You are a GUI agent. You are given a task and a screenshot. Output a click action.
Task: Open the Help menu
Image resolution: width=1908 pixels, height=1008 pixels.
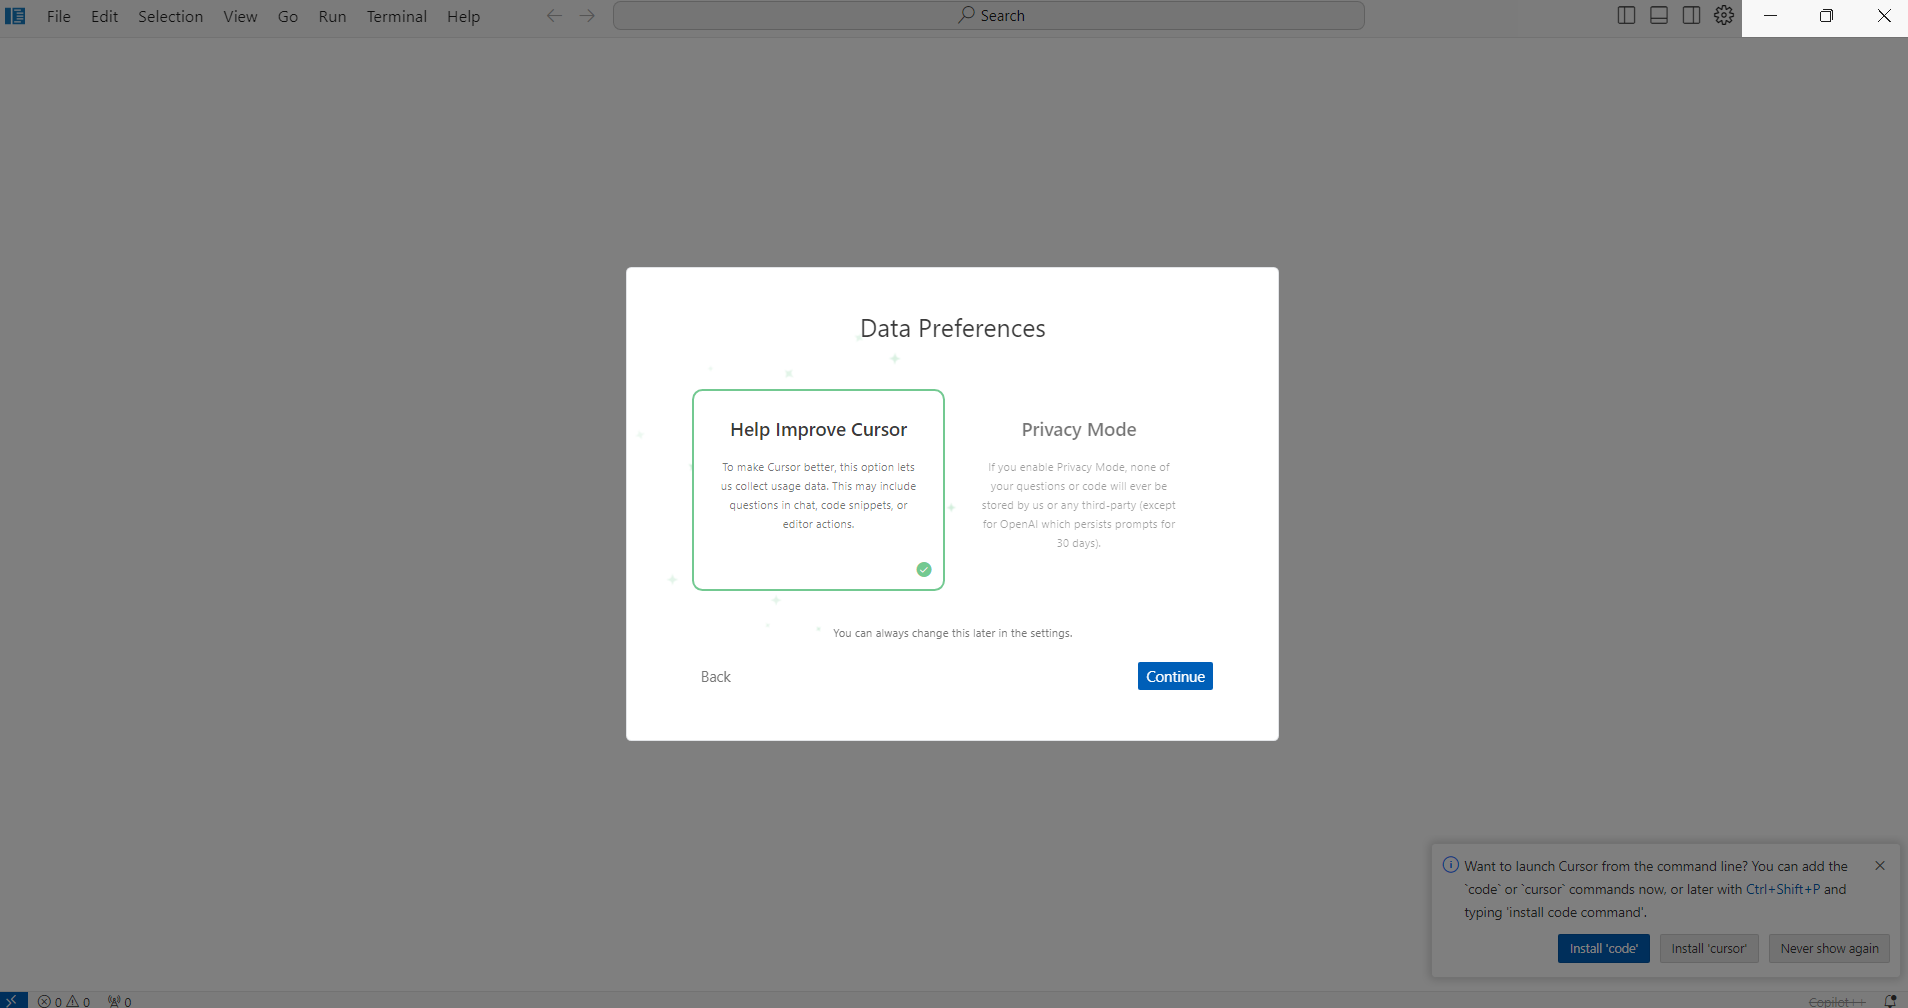463,16
